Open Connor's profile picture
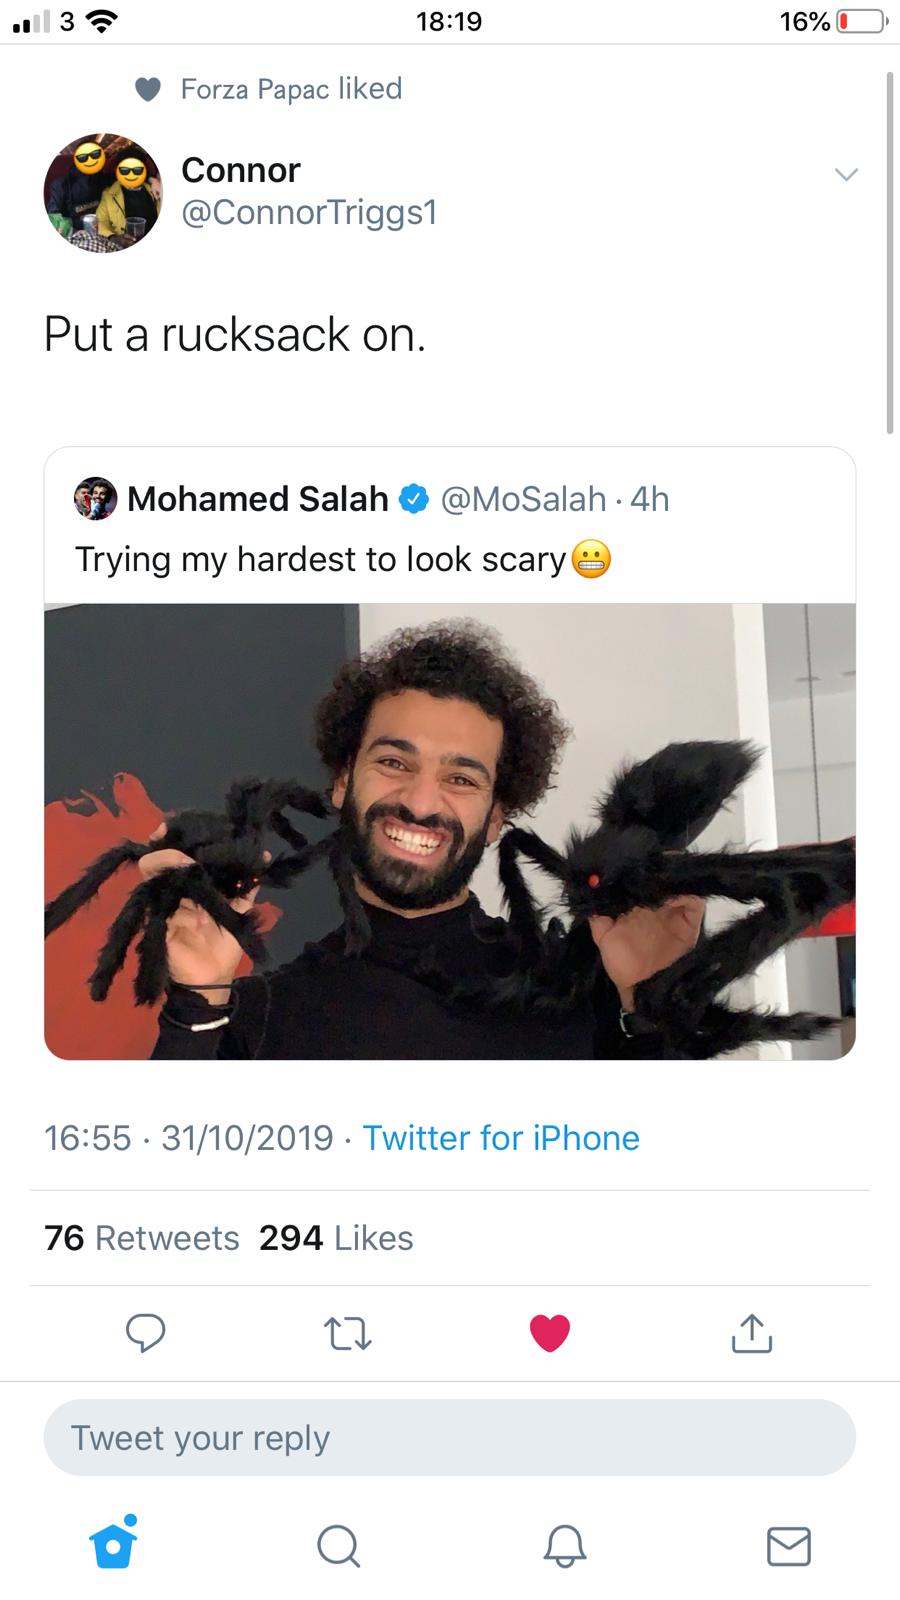Viewport: 900px width, 1600px height. pyautogui.click(x=103, y=192)
